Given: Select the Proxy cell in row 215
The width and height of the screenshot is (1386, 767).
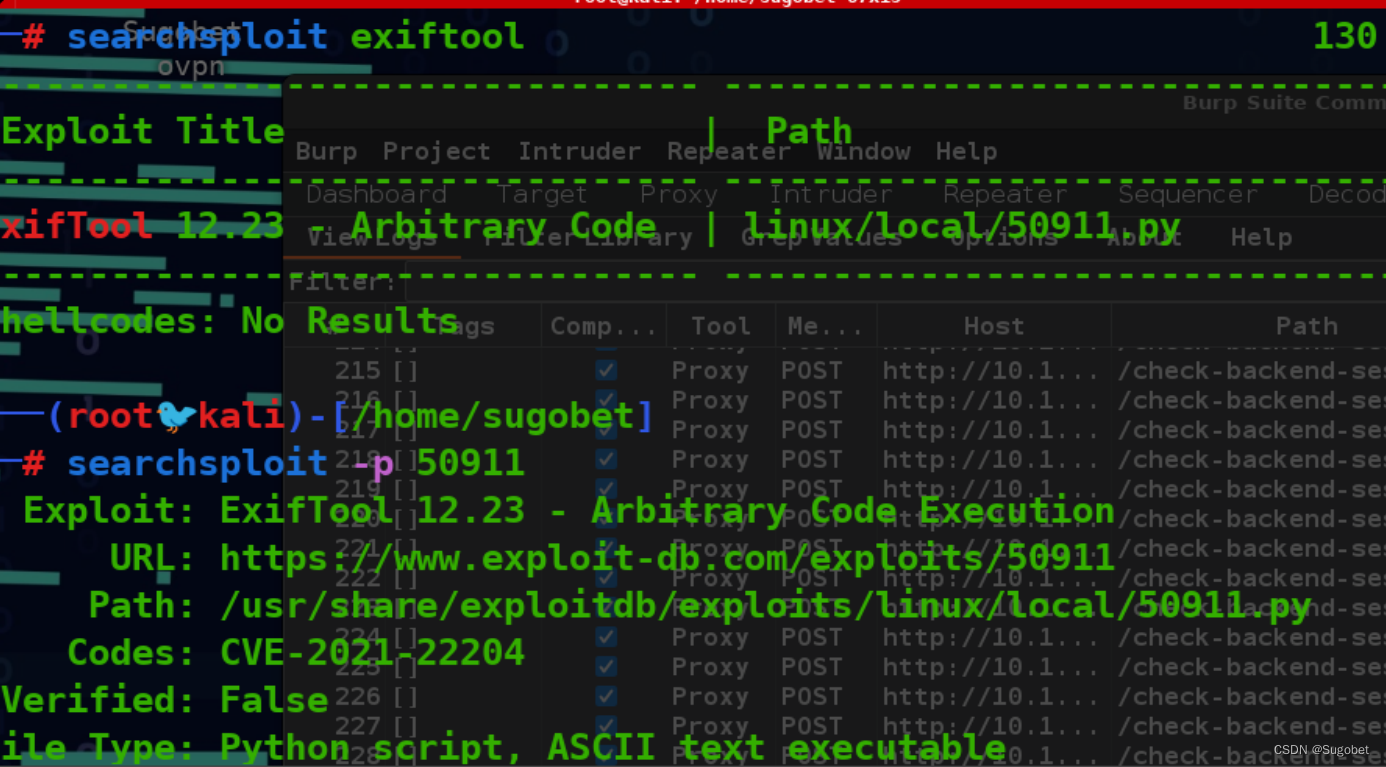Looking at the screenshot, I should [x=710, y=370].
